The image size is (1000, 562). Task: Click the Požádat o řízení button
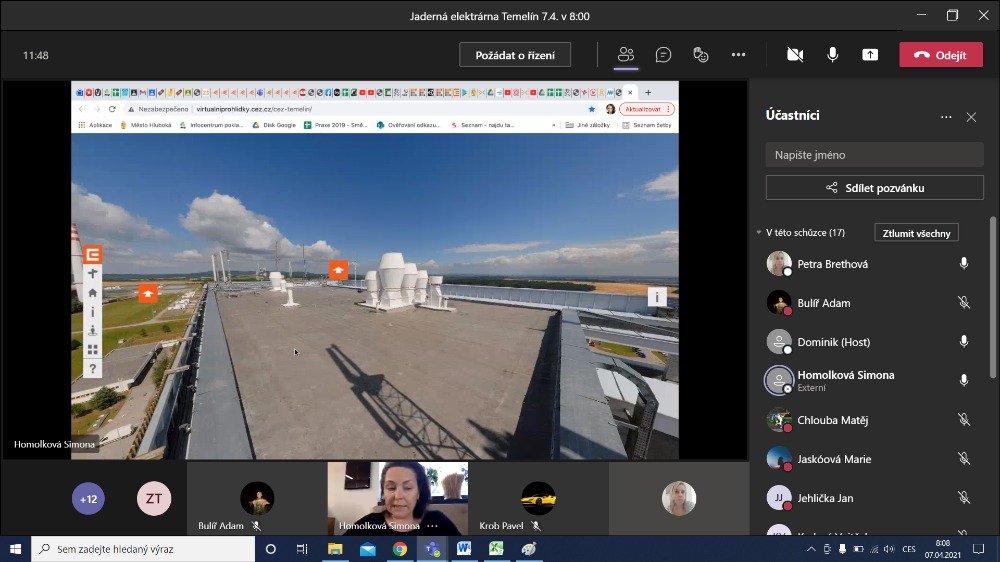click(514, 55)
